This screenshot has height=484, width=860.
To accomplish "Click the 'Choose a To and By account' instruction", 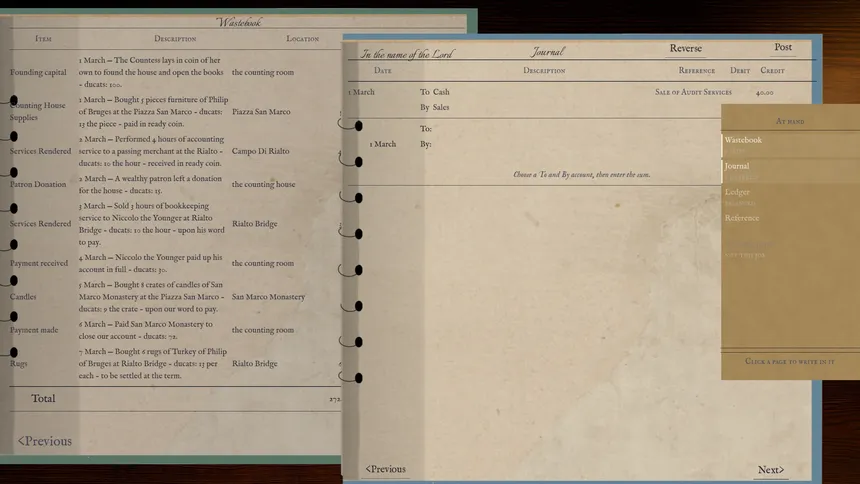I will click(581, 175).
